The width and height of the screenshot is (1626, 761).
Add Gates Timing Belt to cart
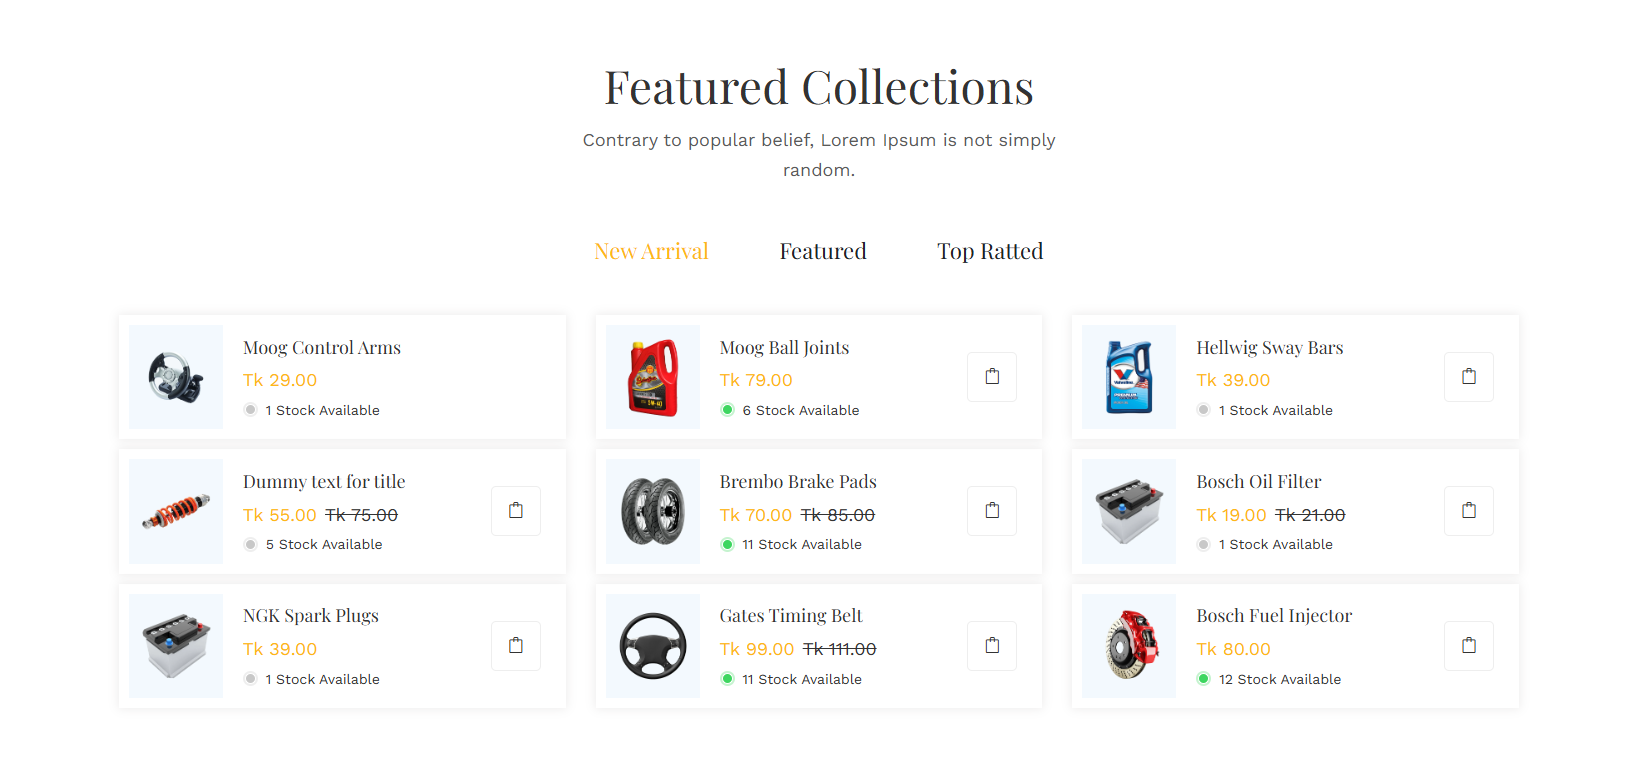pos(991,646)
